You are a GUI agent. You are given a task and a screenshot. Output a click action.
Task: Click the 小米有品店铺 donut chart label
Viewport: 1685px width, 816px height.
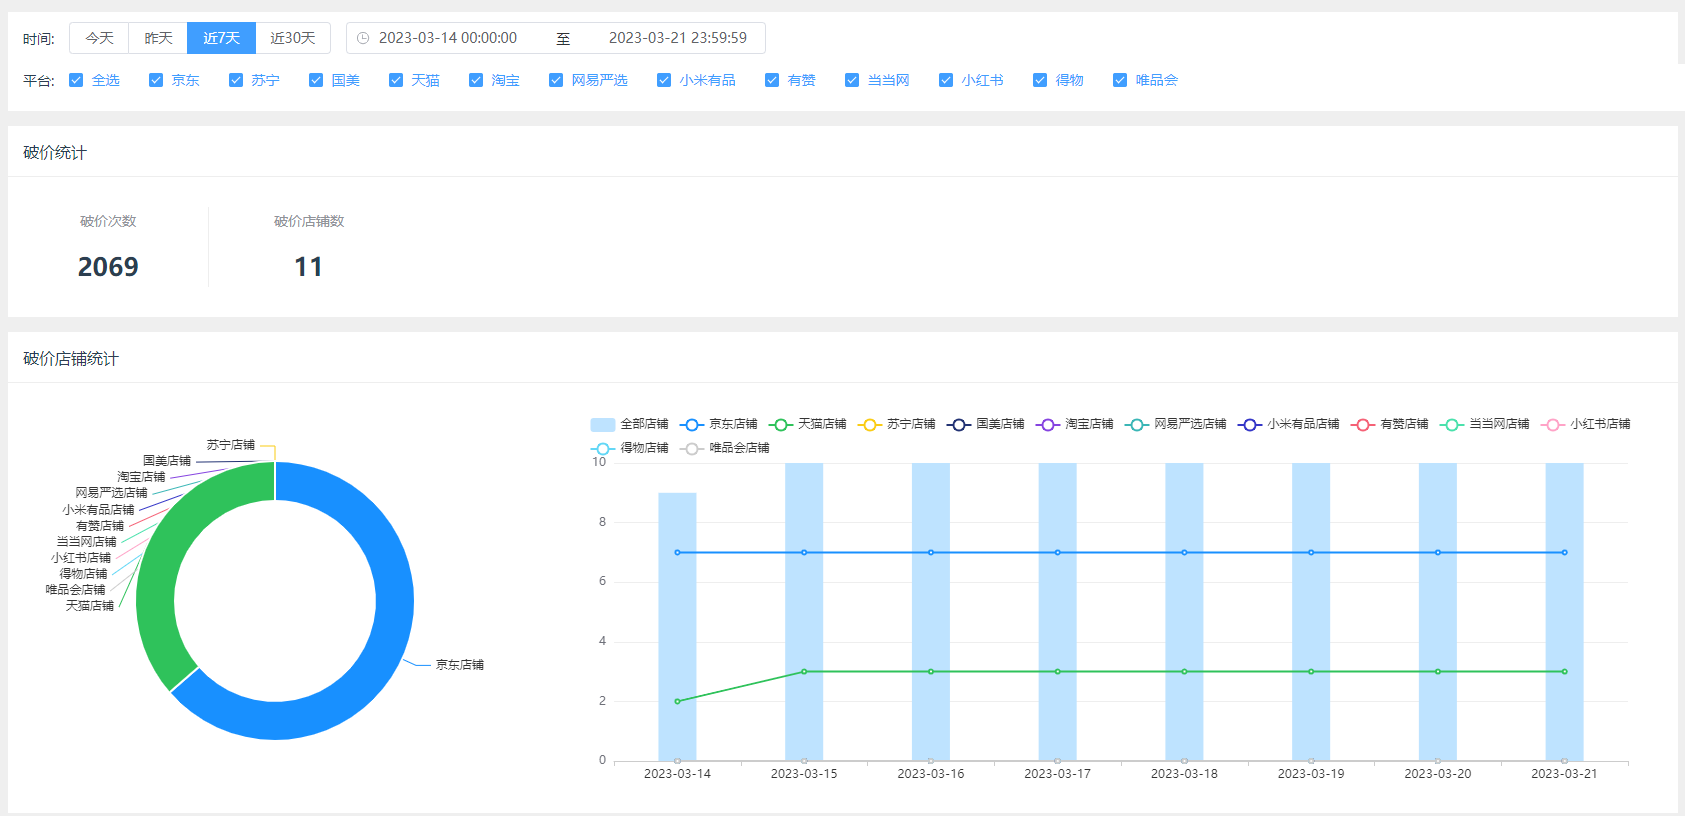98,510
